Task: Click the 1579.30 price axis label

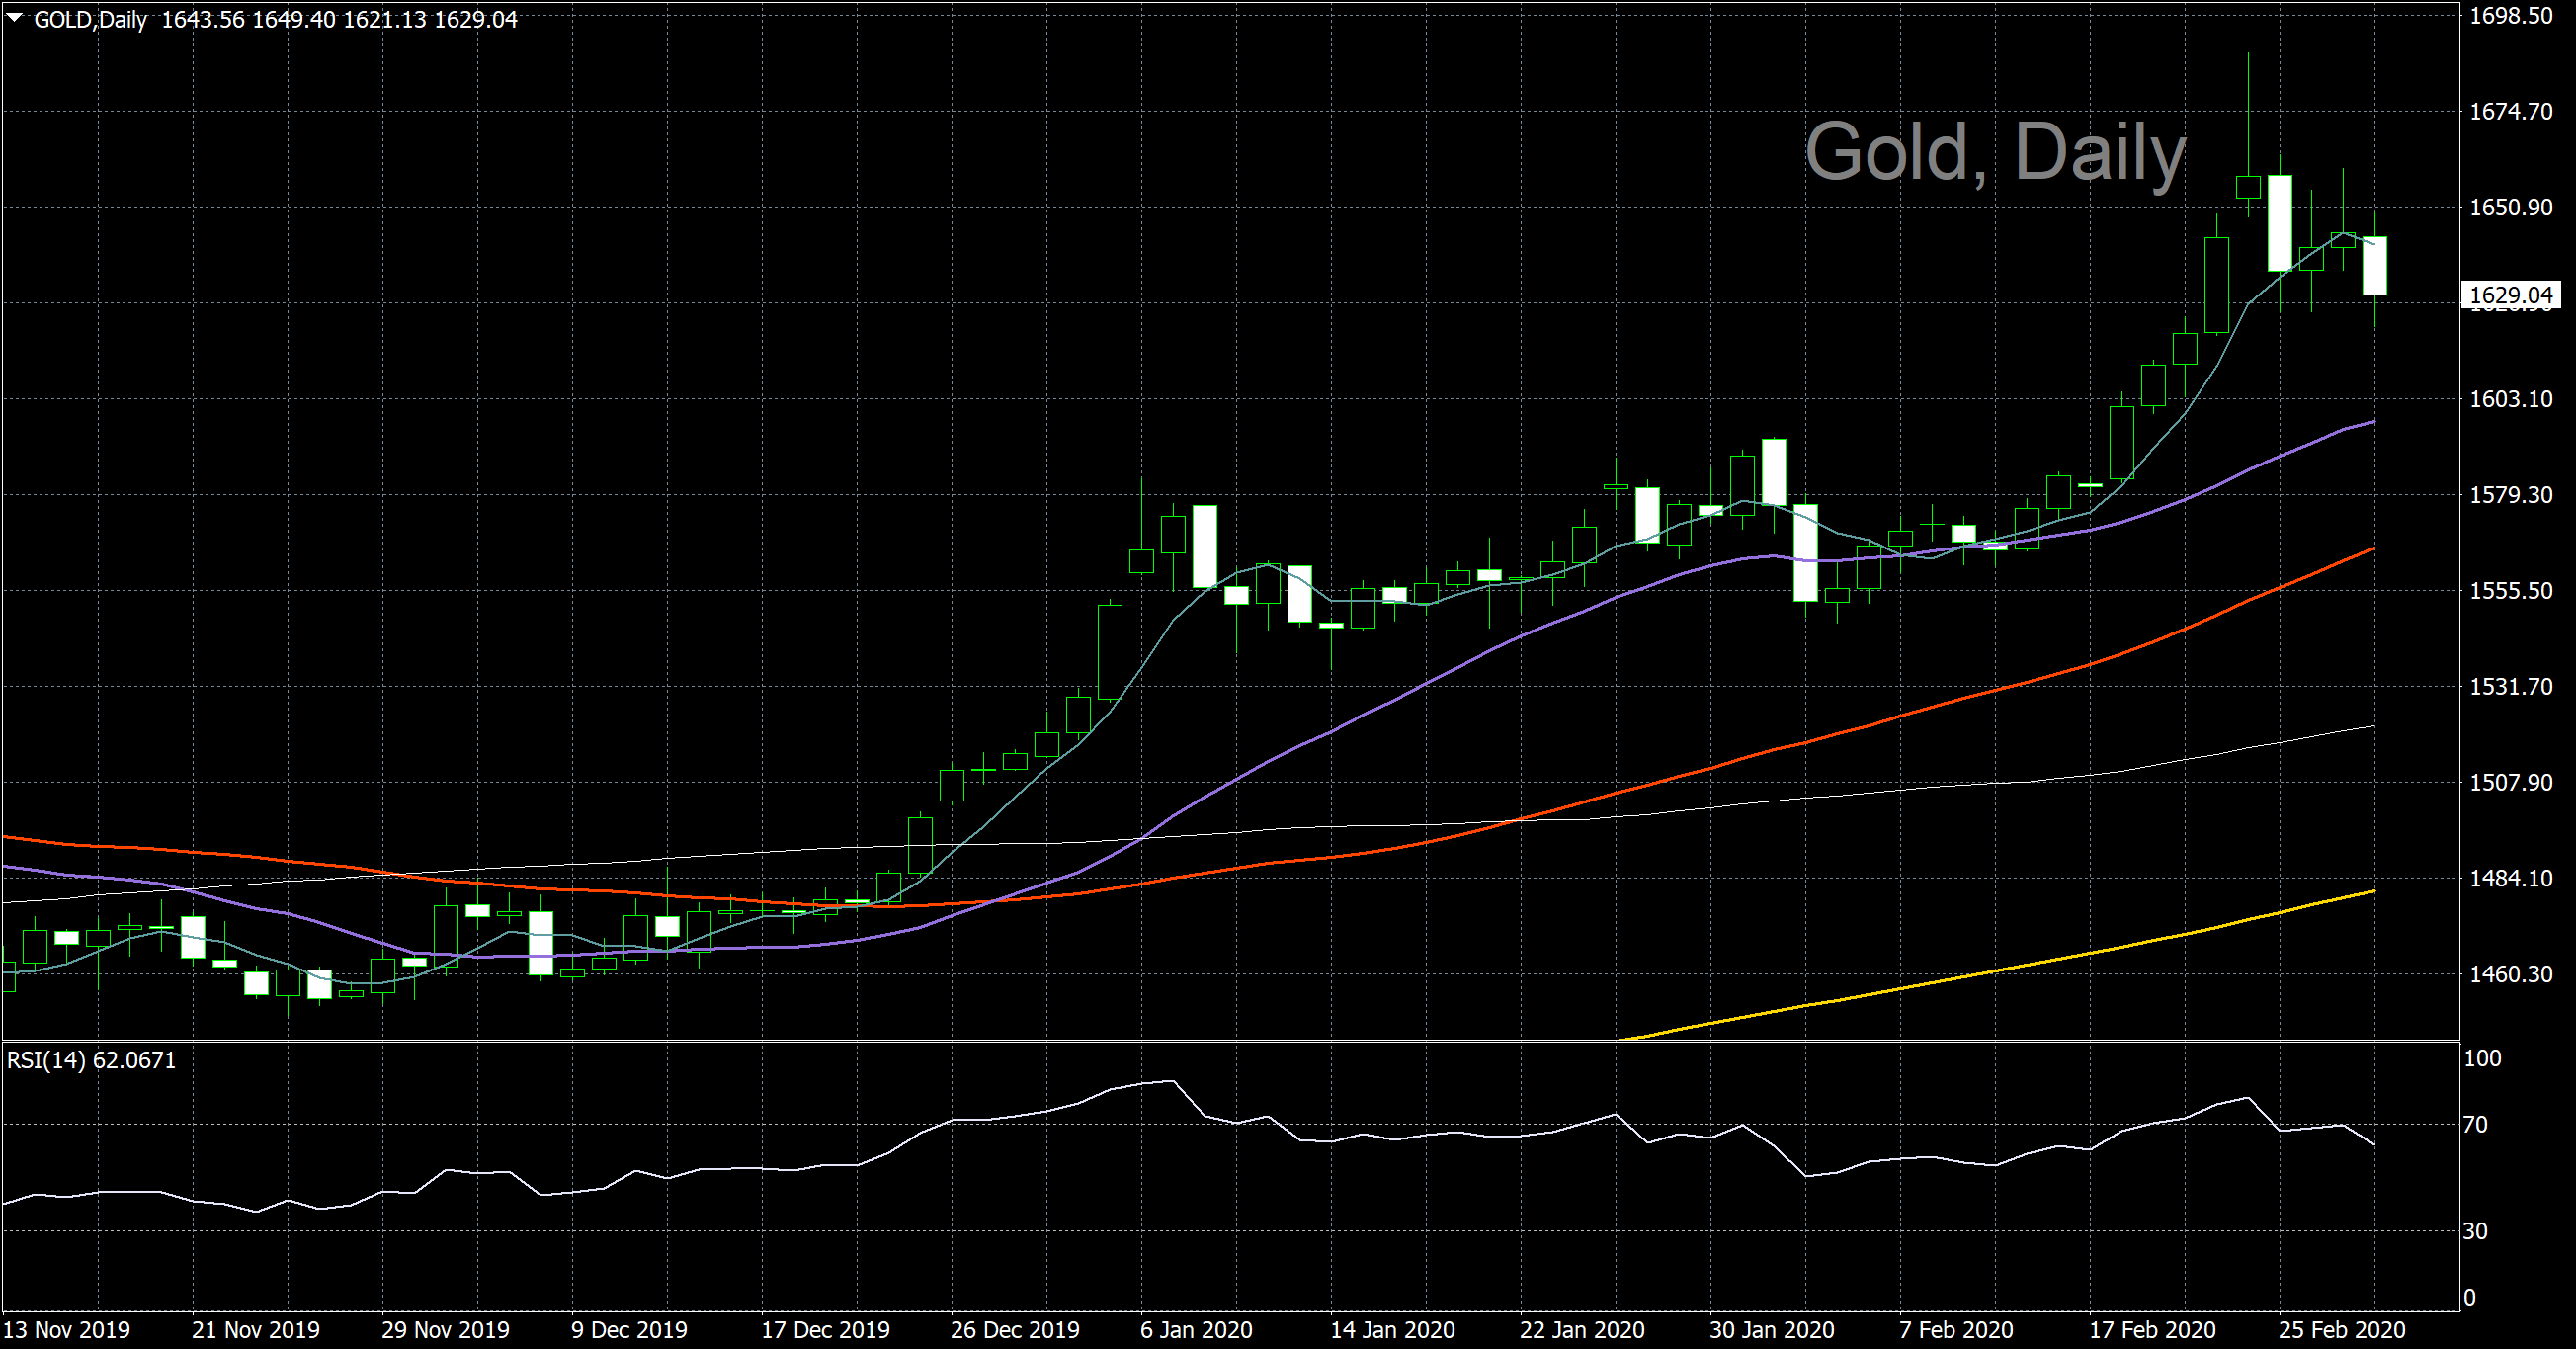Action: point(2510,495)
